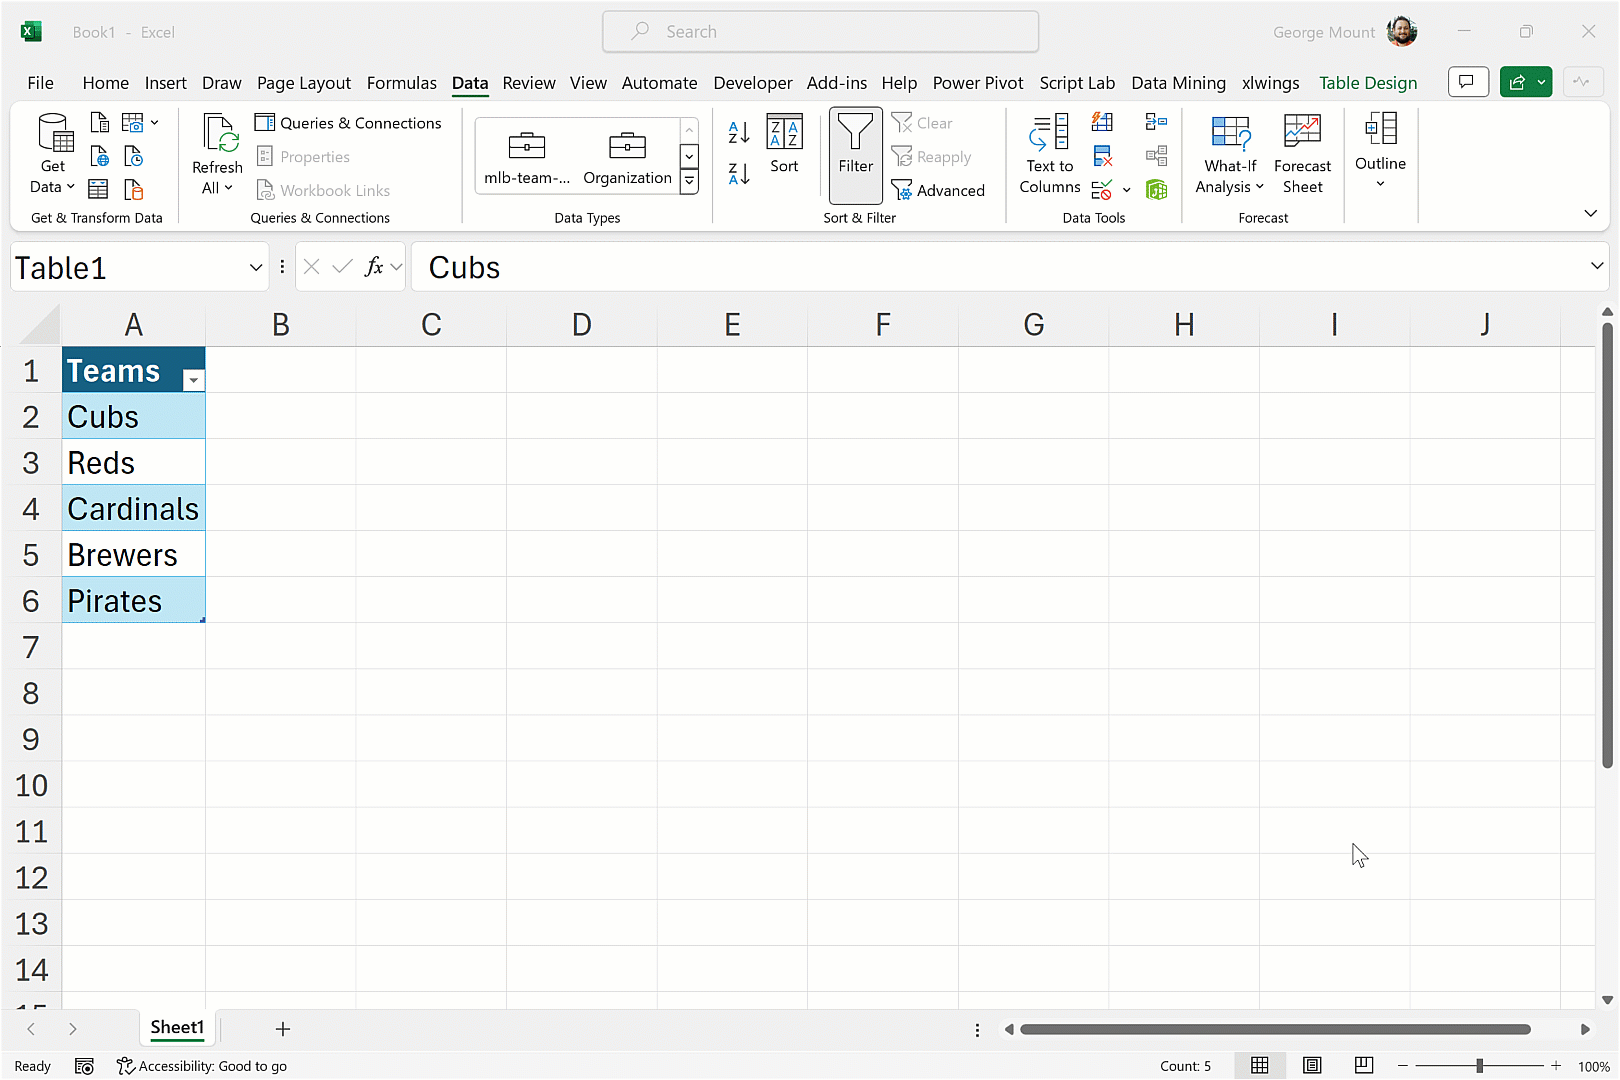The height and width of the screenshot is (1080, 1620).
Task: Open the custom Sort dialog
Action: [x=784, y=145]
